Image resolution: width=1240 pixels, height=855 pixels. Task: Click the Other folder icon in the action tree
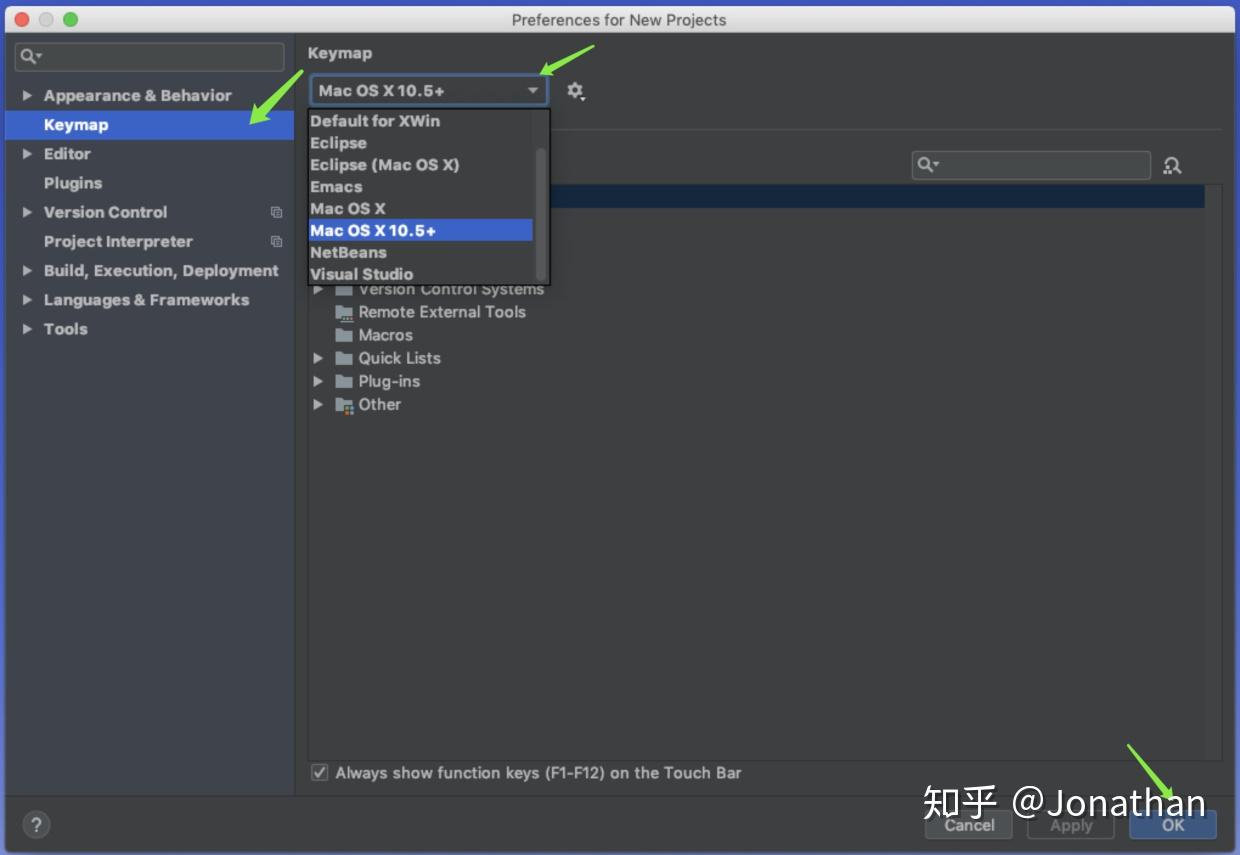(343, 405)
